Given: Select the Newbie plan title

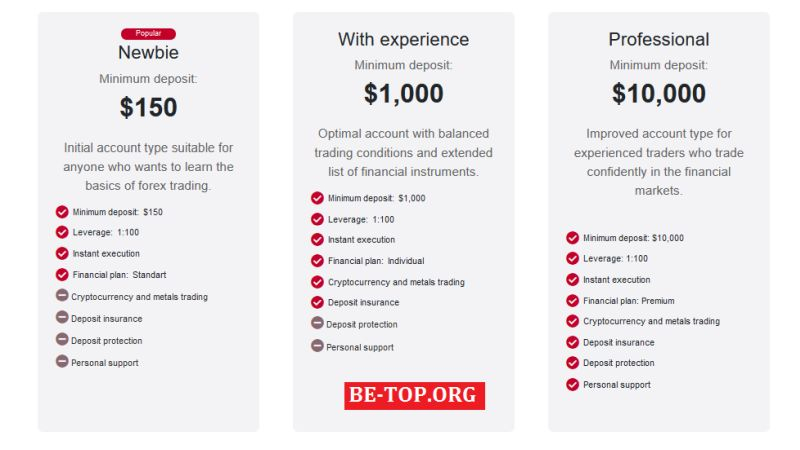Looking at the screenshot, I should point(148,52).
